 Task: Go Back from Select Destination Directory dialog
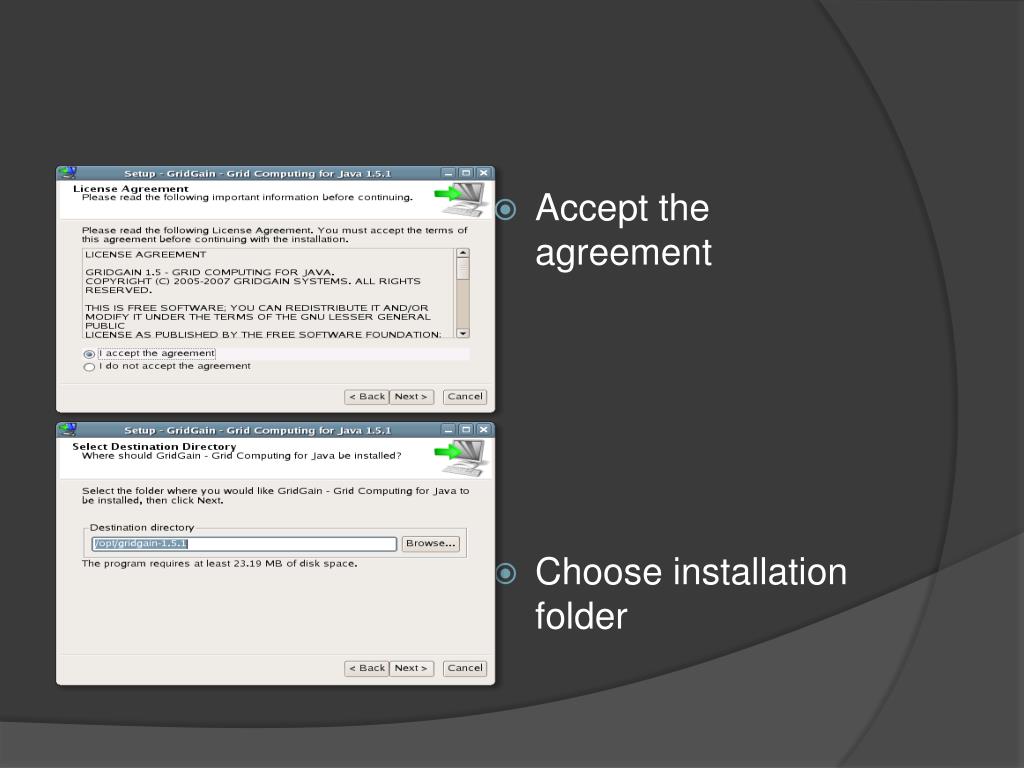(x=367, y=668)
